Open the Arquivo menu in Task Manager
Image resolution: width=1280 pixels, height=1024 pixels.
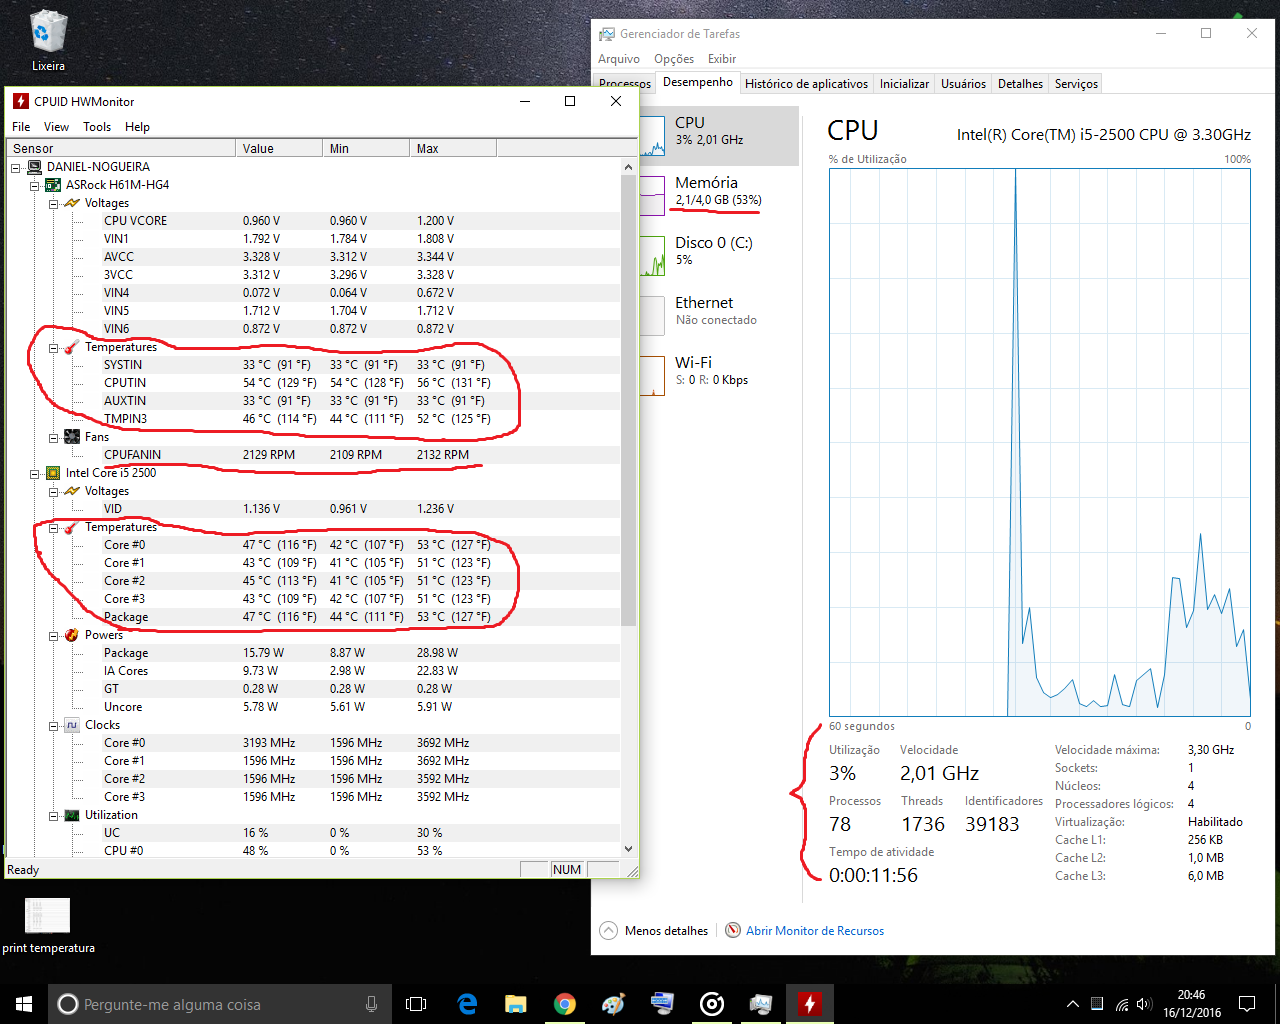[619, 59]
